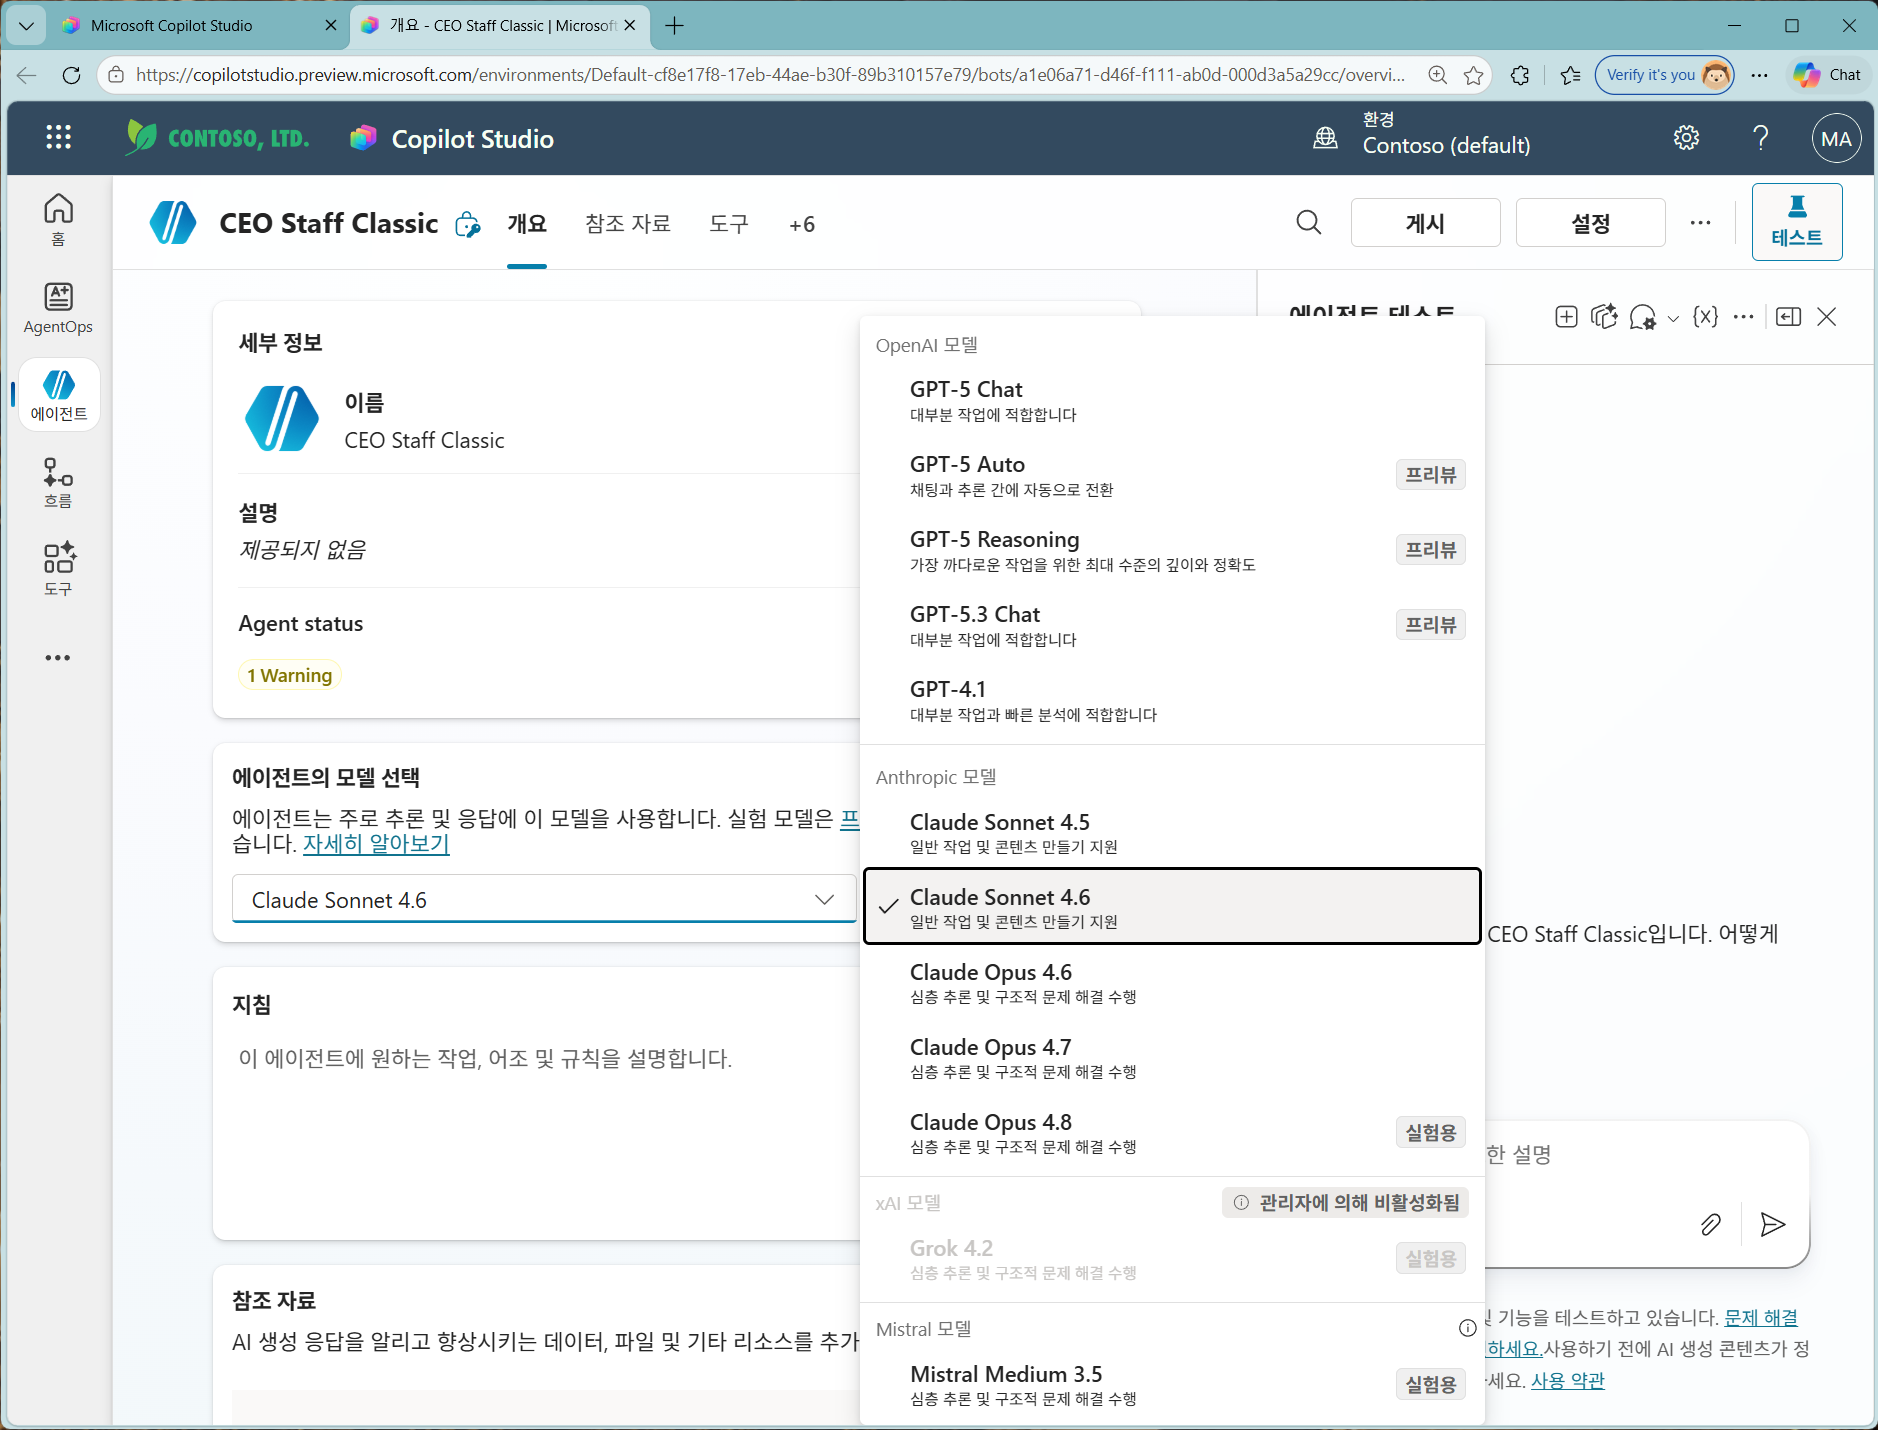Open the 사용 약관 terms link

coord(1568,1381)
